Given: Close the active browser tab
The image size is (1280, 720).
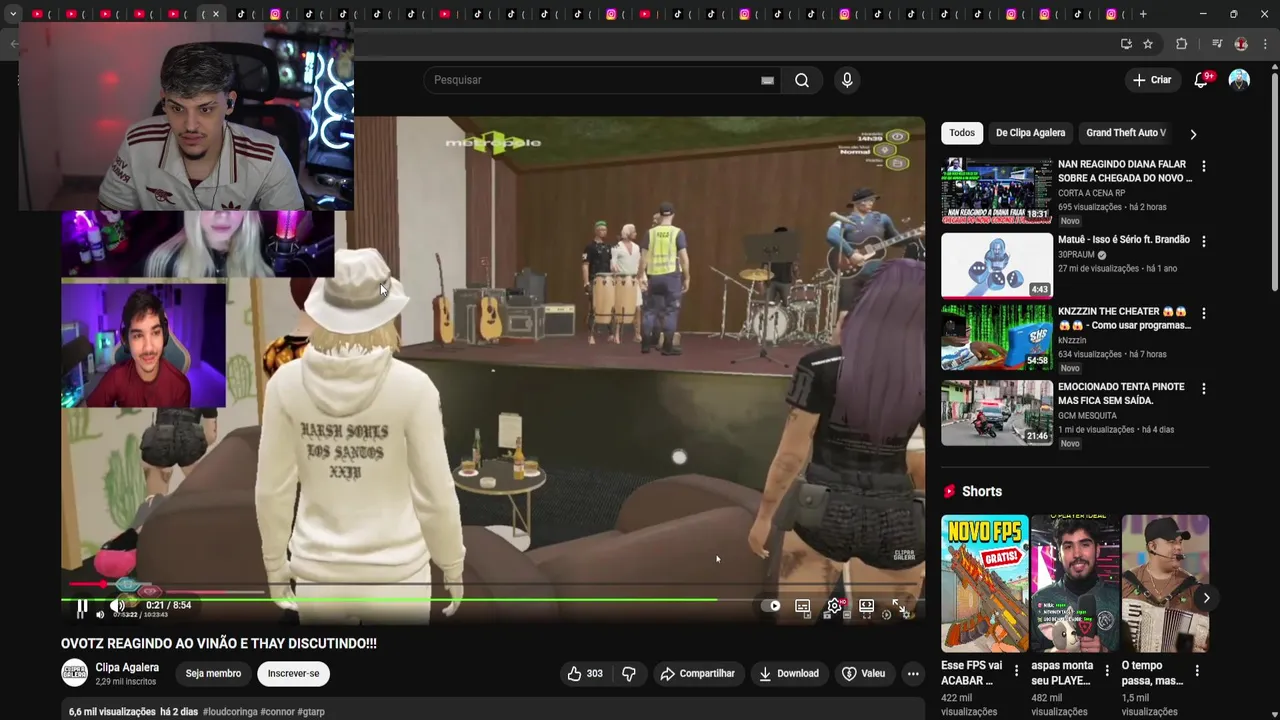Looking at the screenshot, I should coord(216,14).
